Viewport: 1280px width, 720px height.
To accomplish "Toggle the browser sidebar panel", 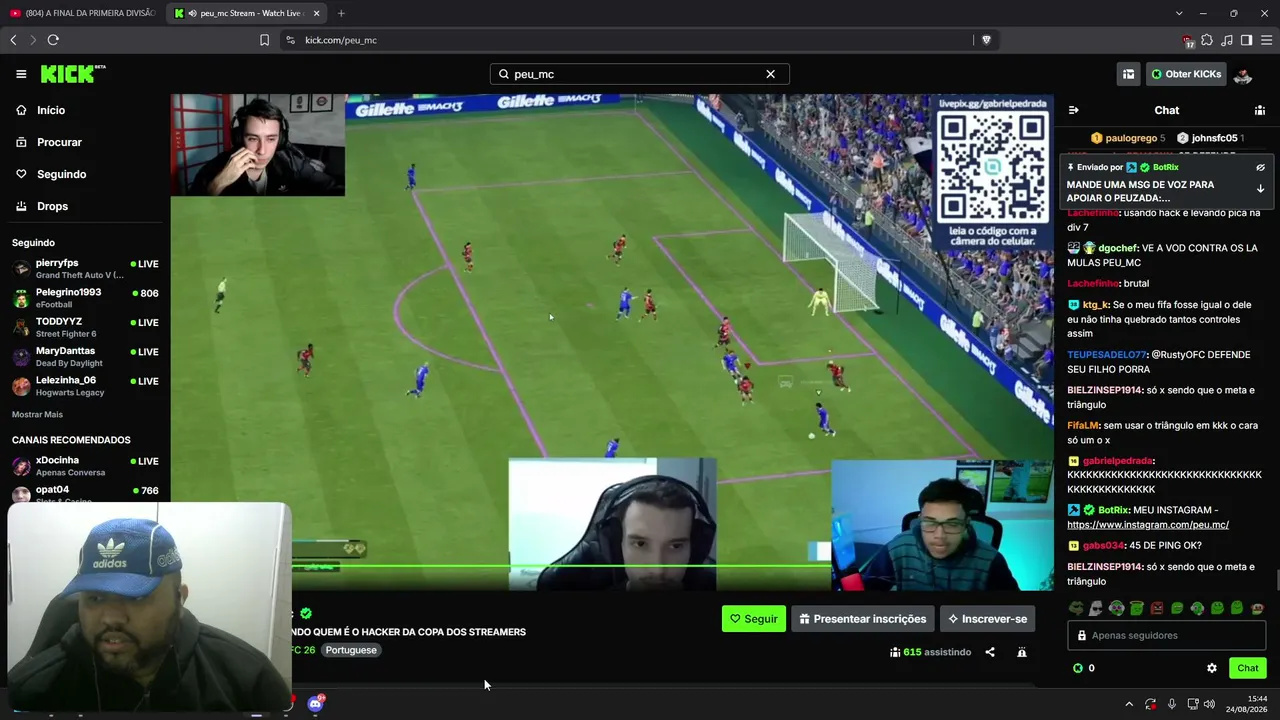I will 1246,40.
